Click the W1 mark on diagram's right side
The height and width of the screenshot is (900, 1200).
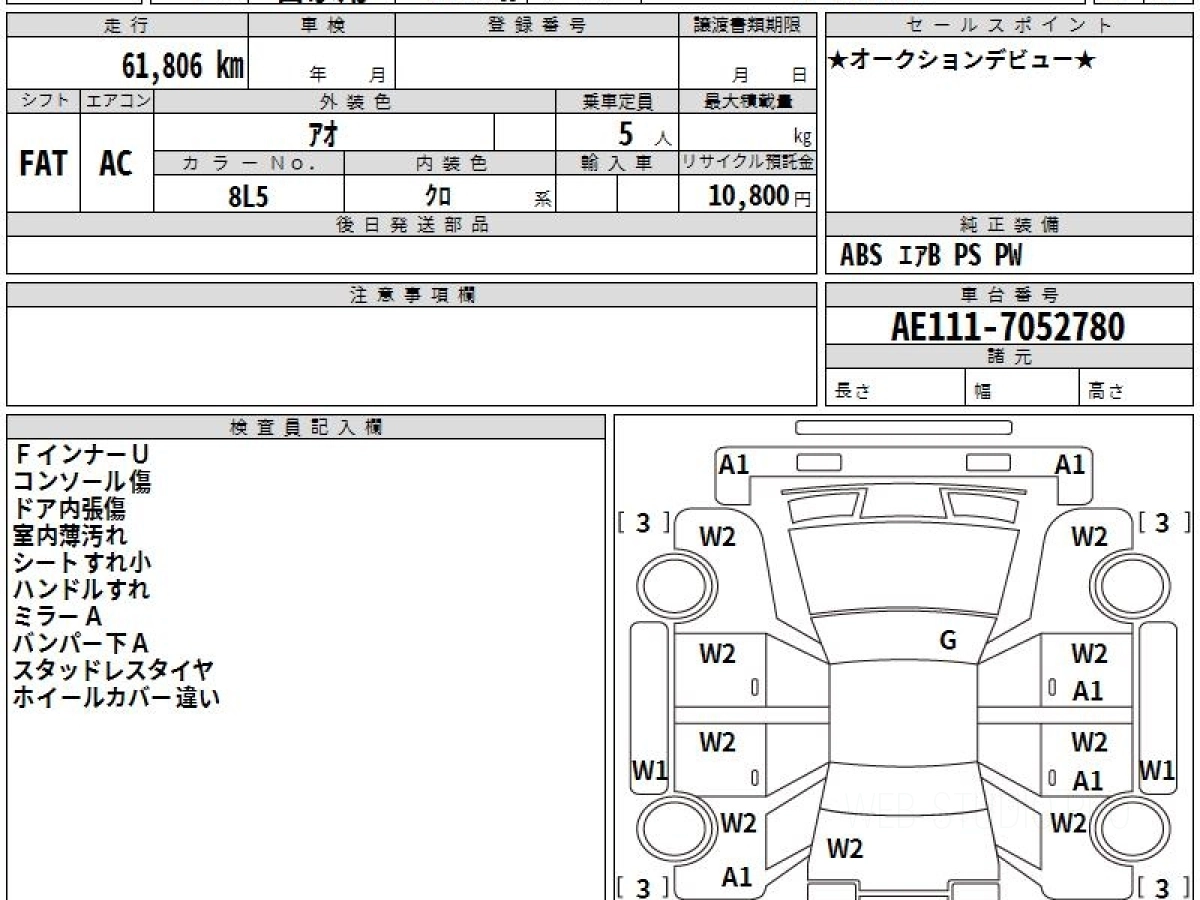(x=1157, y=771)
